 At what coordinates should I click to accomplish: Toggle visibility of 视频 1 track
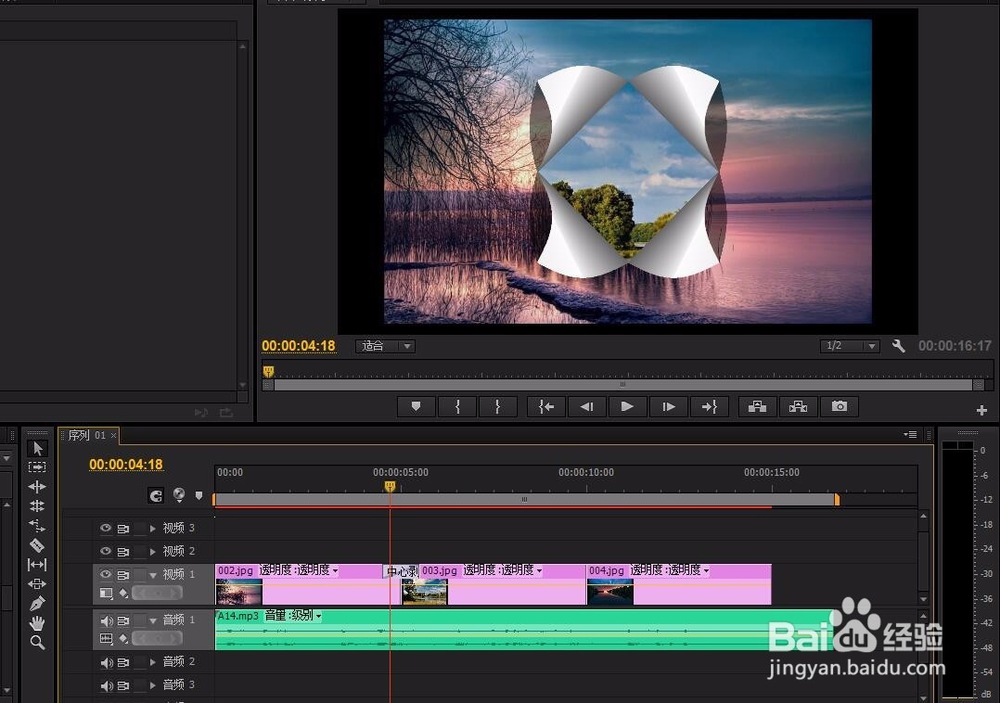tap(106, 574)
